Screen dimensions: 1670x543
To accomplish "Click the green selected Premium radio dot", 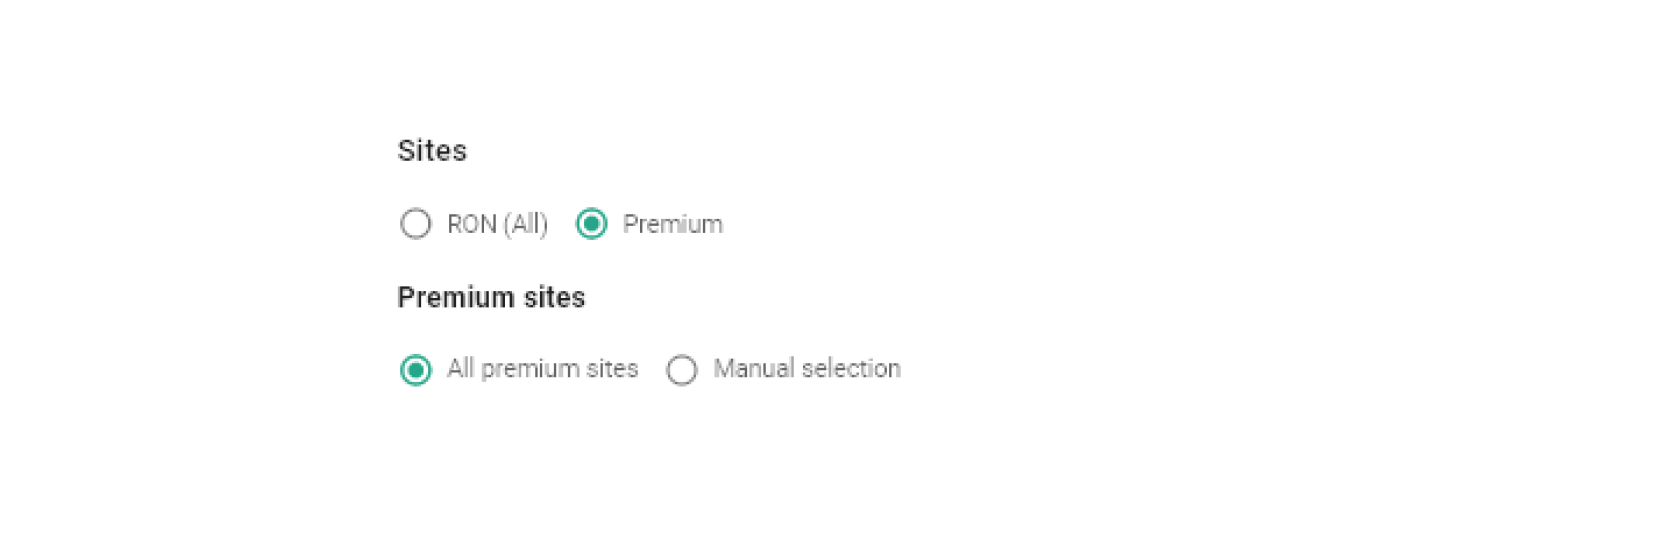I will [x=592, y=224].
